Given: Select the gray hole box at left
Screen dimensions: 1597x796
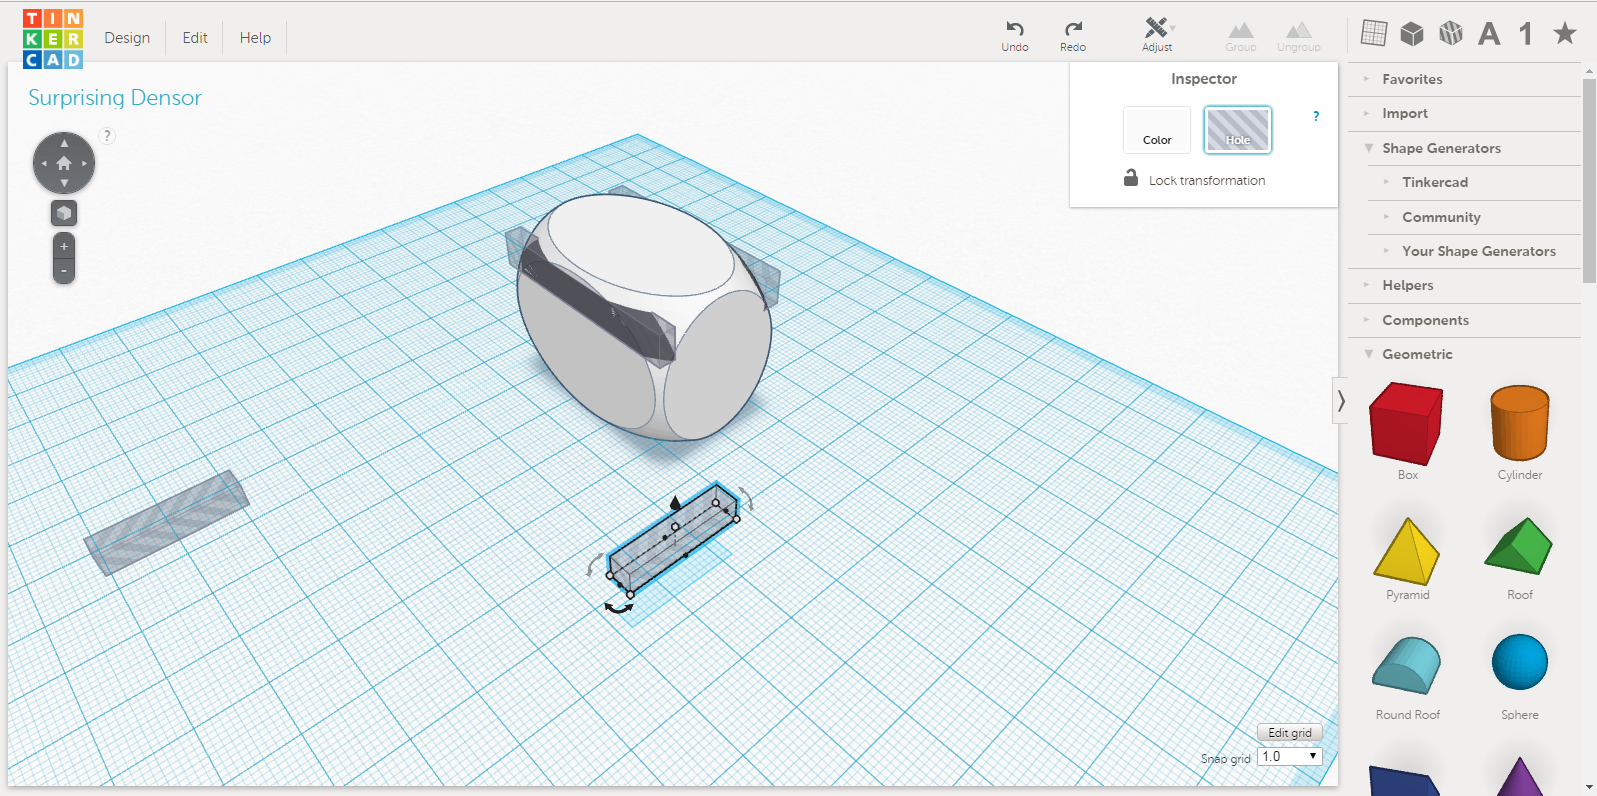Looking at the screenshot, I should [x=166, y=522].
